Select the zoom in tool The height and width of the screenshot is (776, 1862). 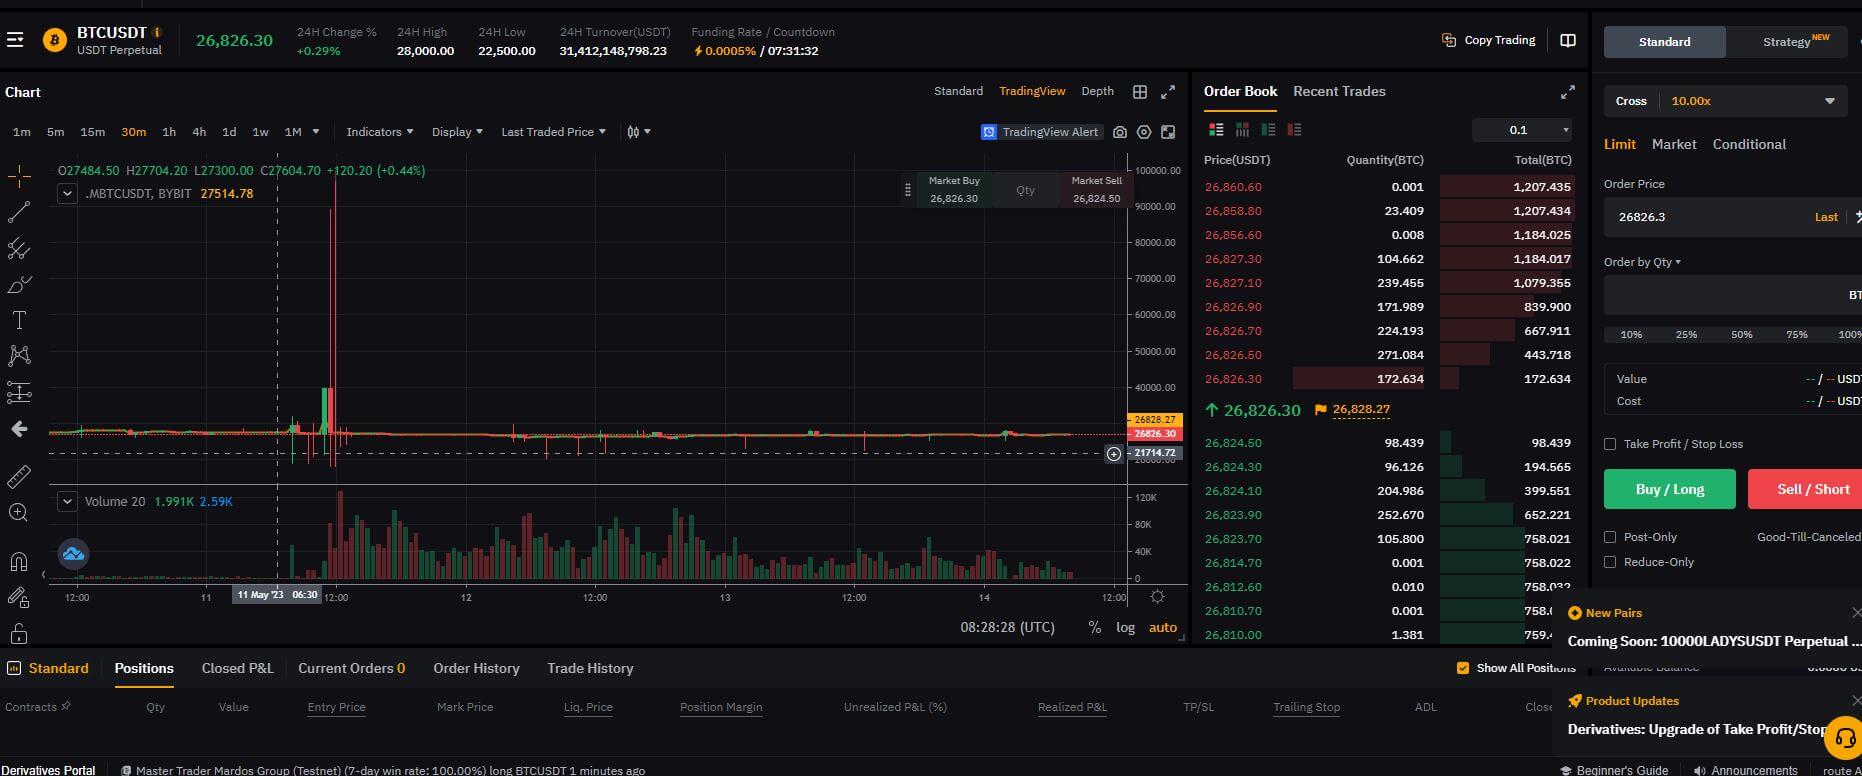pyautogui.click(x=19, y=513)
